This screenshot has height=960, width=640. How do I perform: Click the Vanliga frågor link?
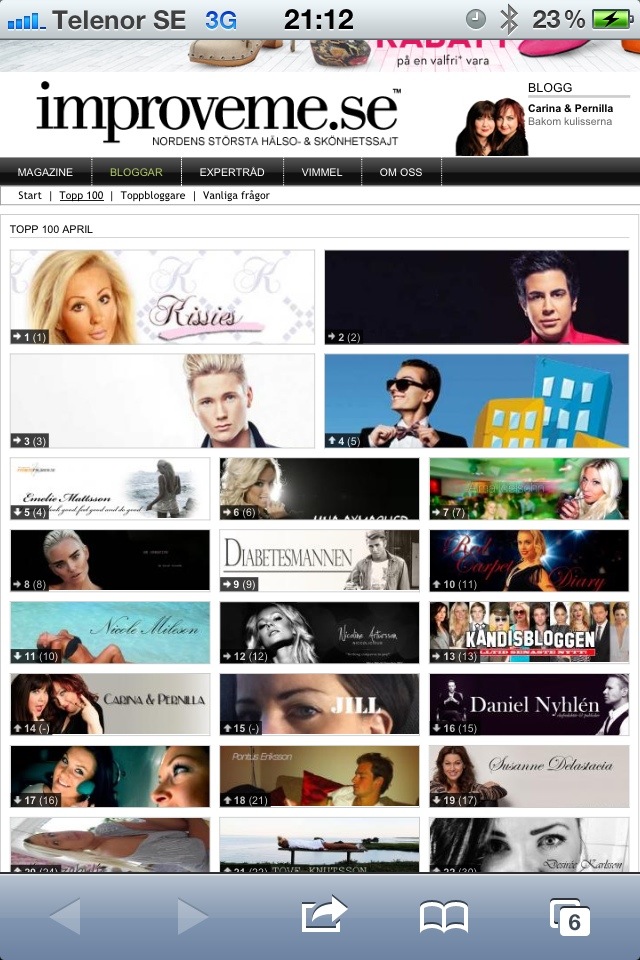tap(236, 196)
